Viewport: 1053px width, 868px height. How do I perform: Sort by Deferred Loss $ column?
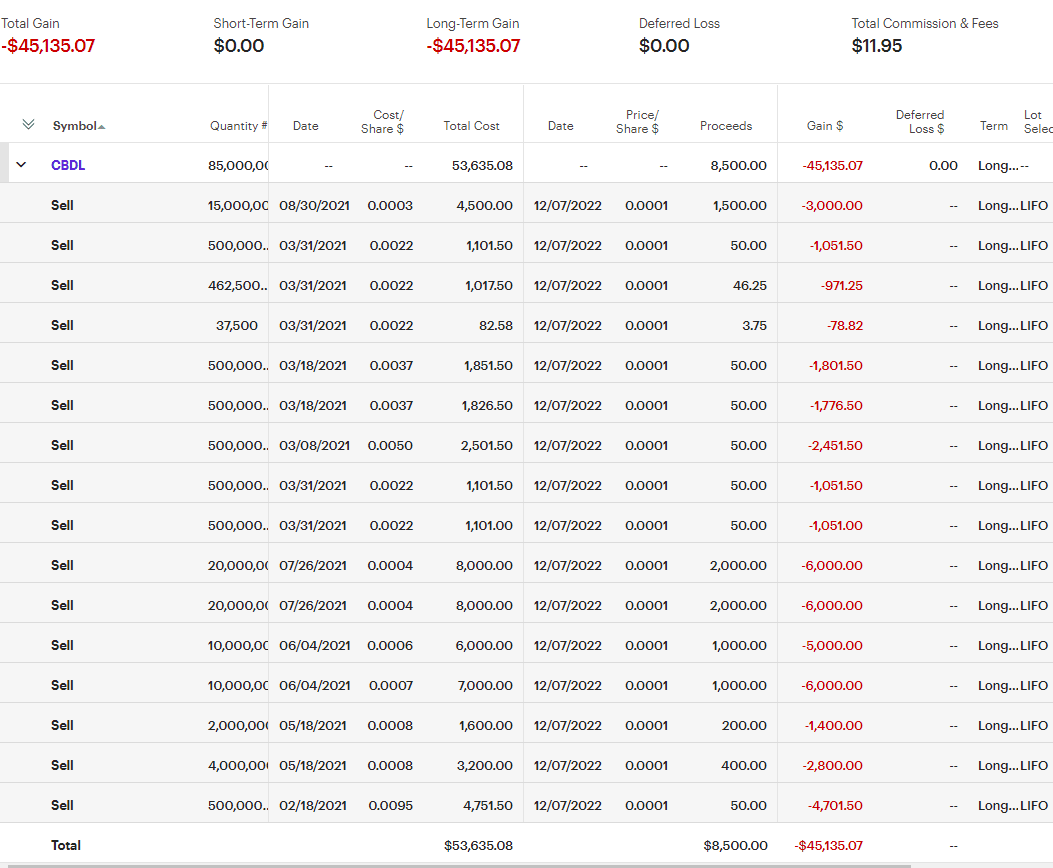pyautogui.click(x=919, y=121)
